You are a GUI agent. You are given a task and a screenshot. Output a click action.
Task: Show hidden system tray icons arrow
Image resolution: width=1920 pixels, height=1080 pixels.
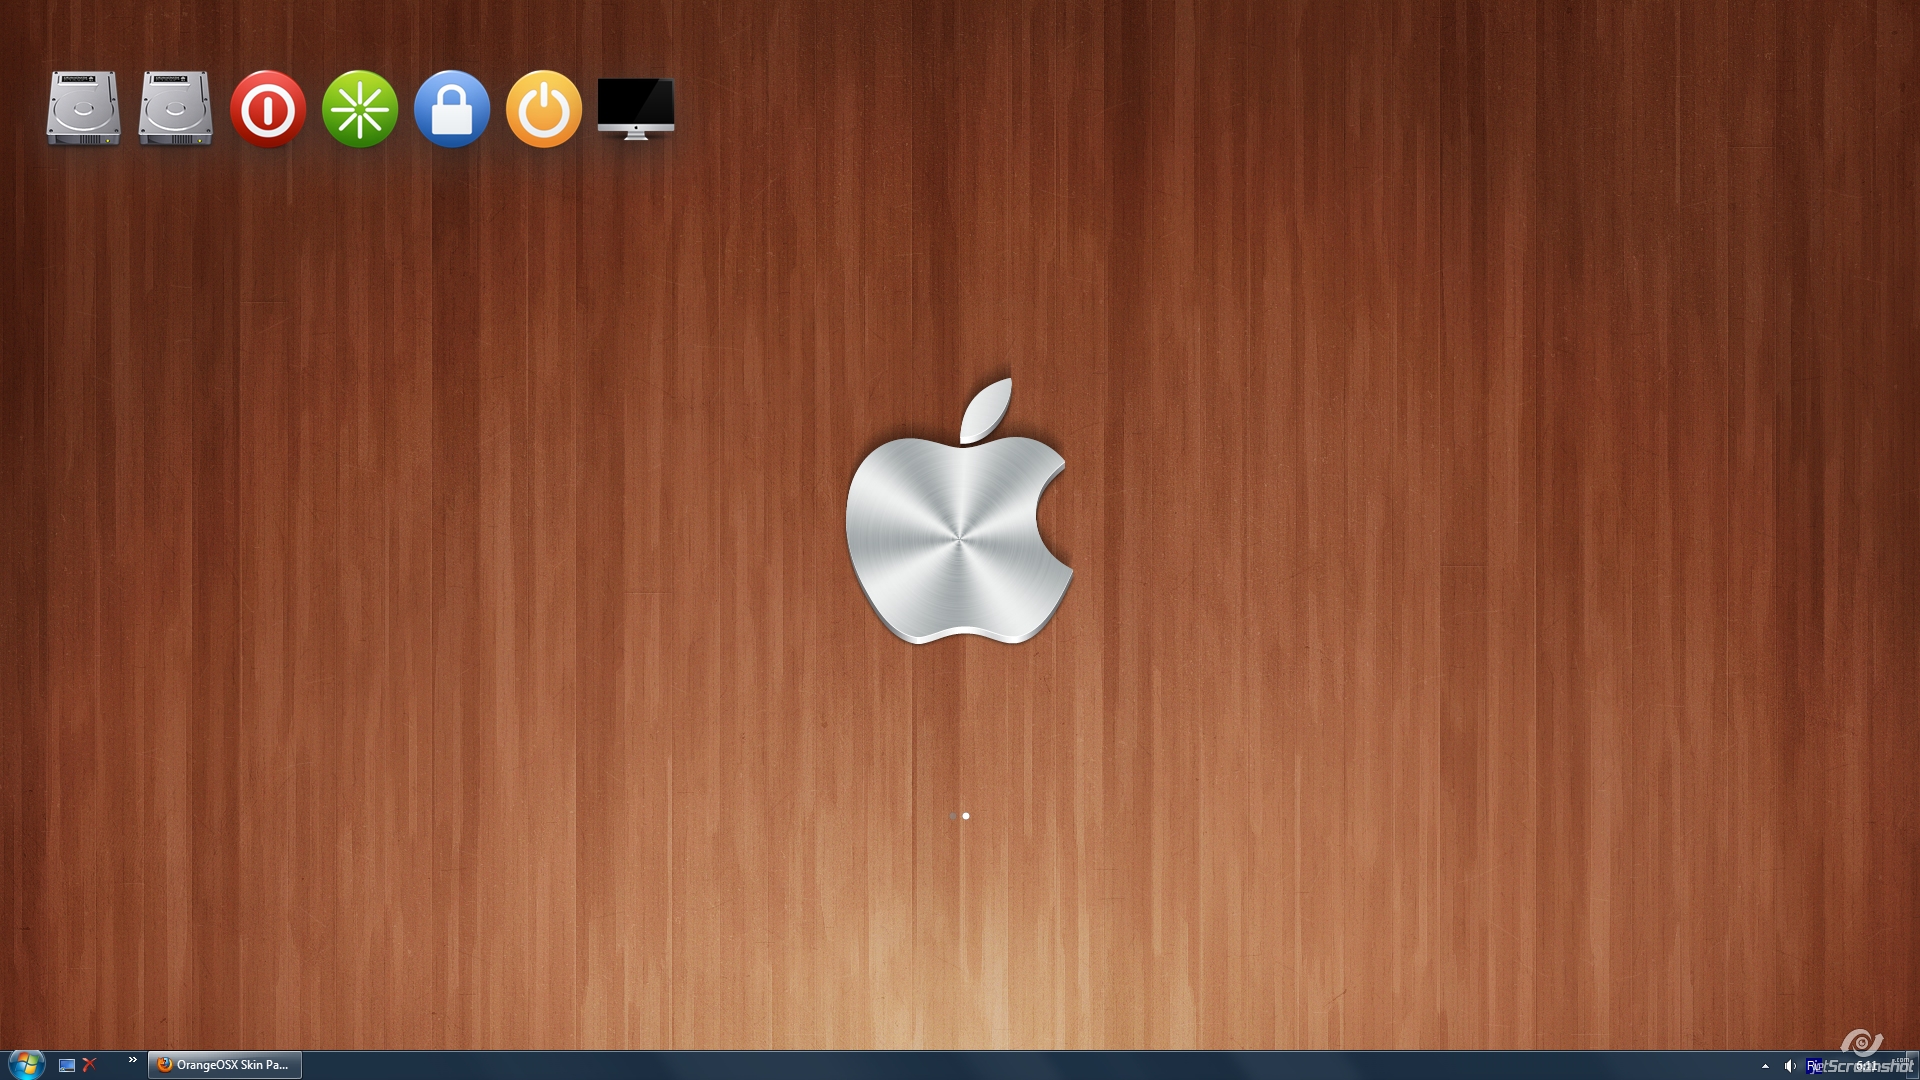[x=1765, y=1066]
